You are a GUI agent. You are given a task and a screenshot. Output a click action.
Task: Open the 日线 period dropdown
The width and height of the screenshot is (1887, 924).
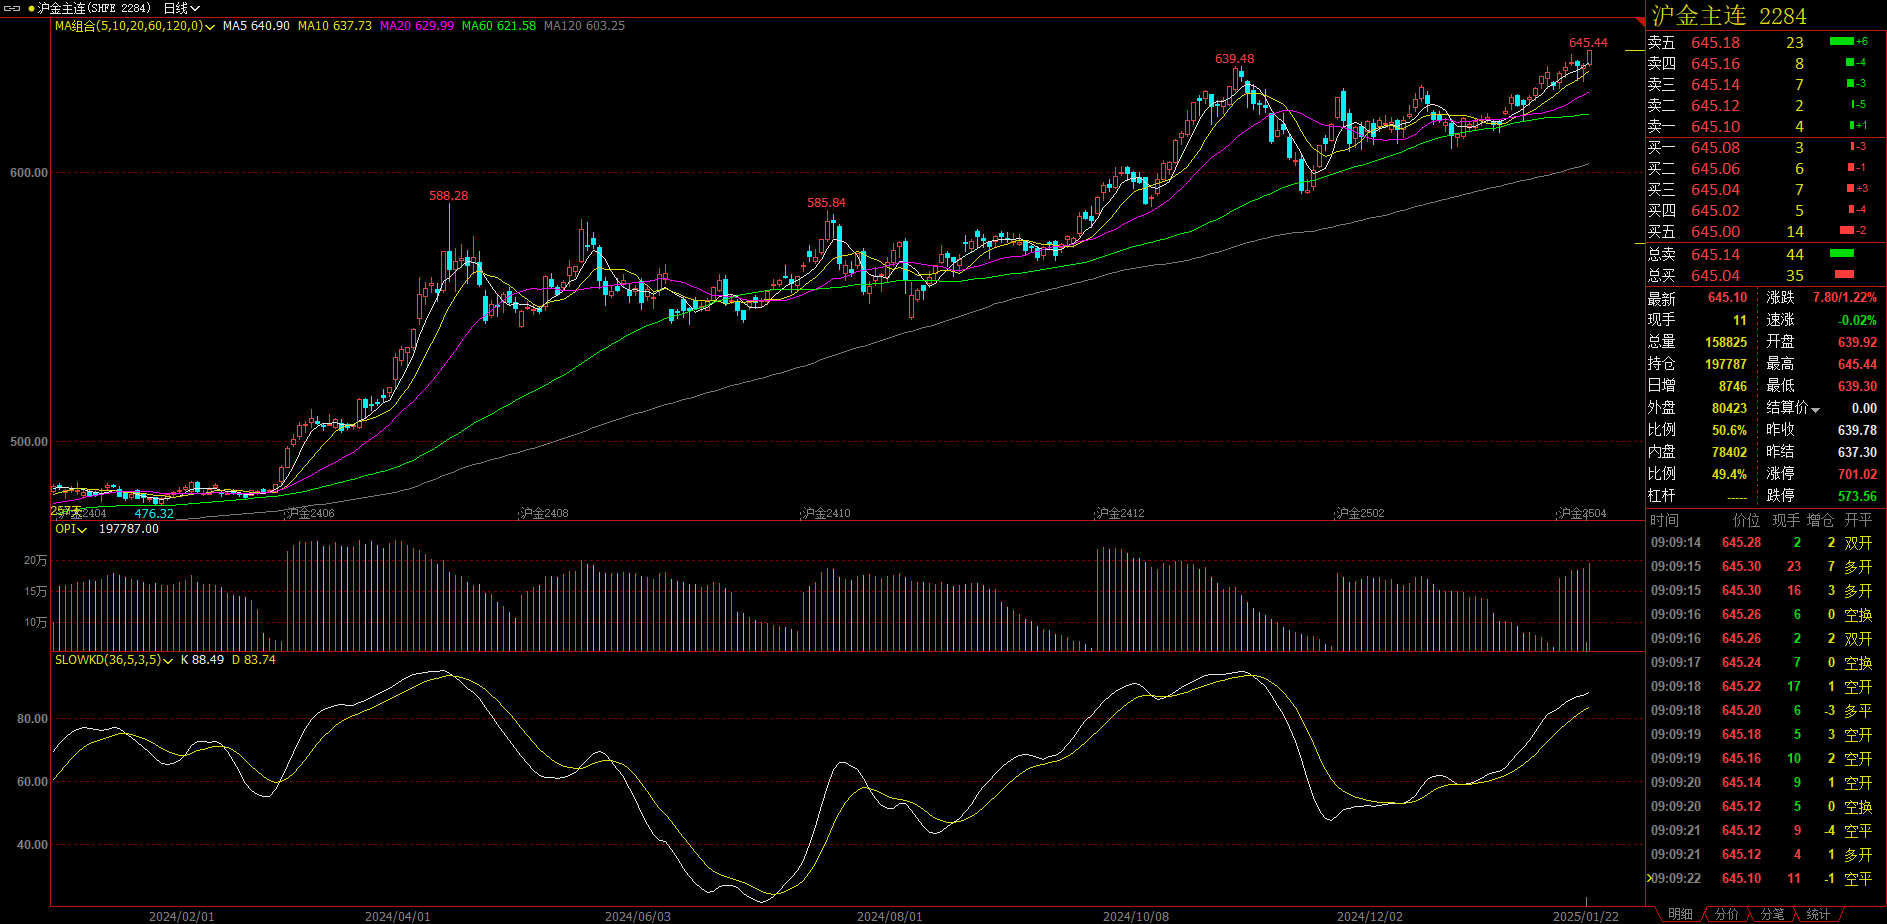181,8
